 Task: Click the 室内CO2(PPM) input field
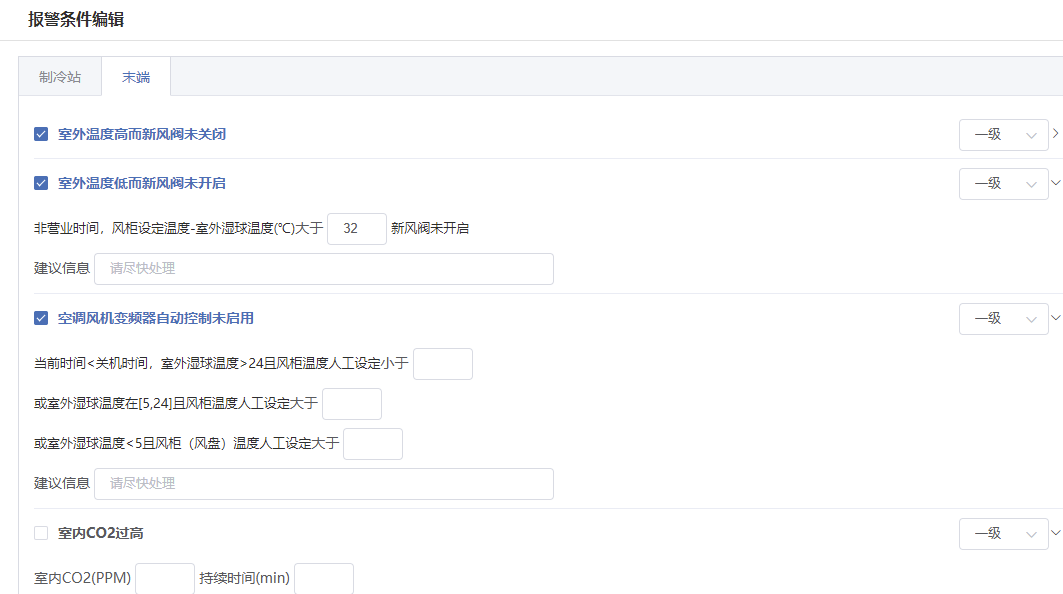[165, 578]
